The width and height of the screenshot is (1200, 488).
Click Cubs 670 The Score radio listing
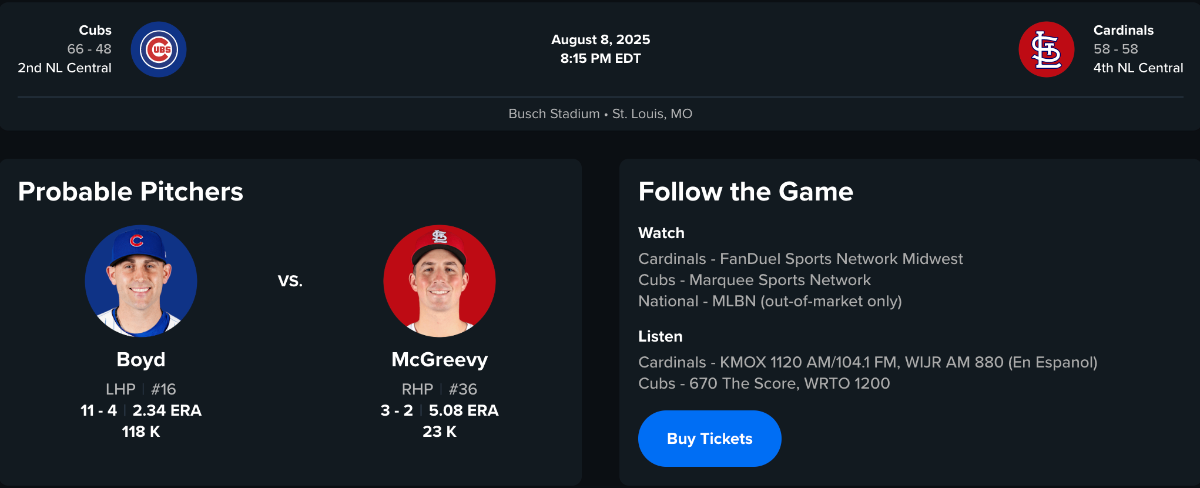[764, 383]
